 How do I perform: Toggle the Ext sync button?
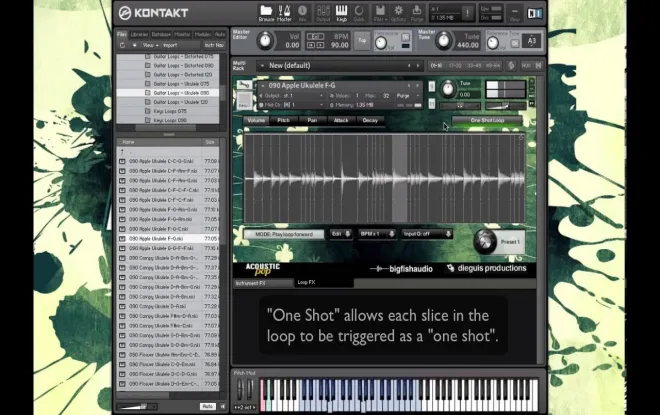click(315, 37)
